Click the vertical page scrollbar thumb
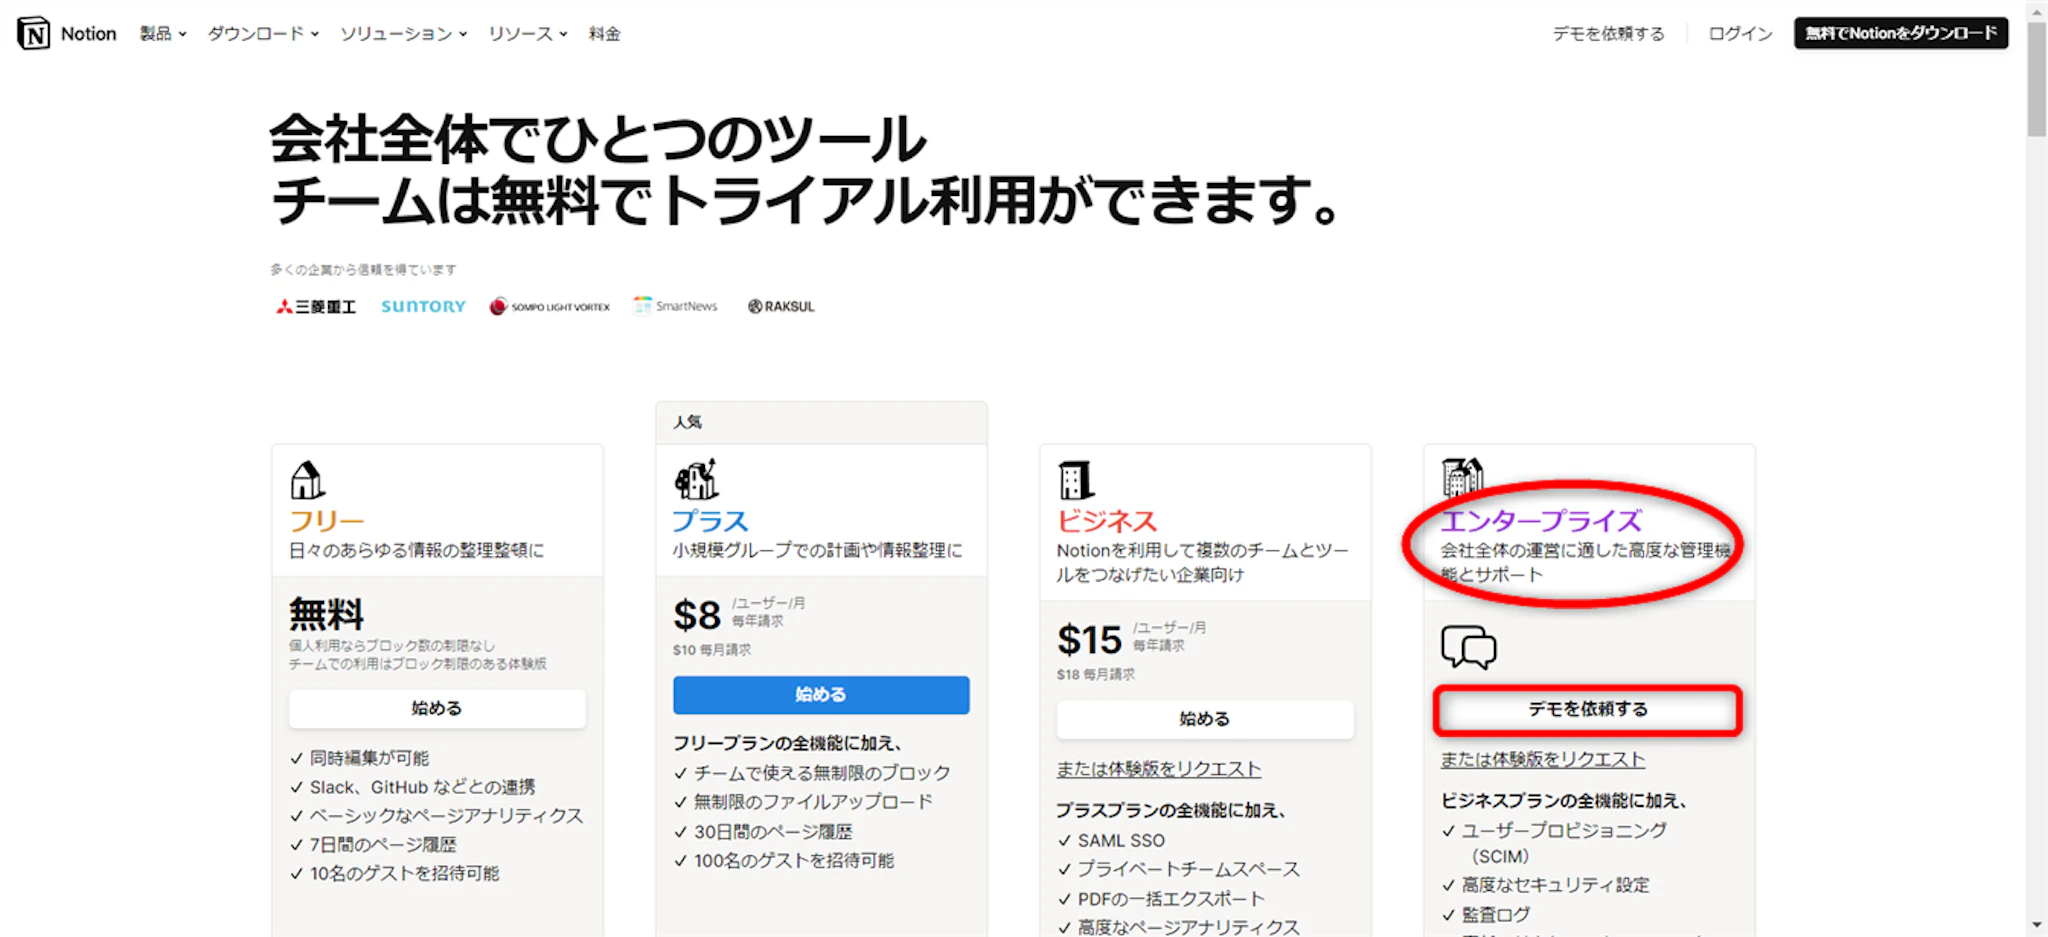Image resolution: width=2048 pixels, height=937 pixels. pos(2037,80)
